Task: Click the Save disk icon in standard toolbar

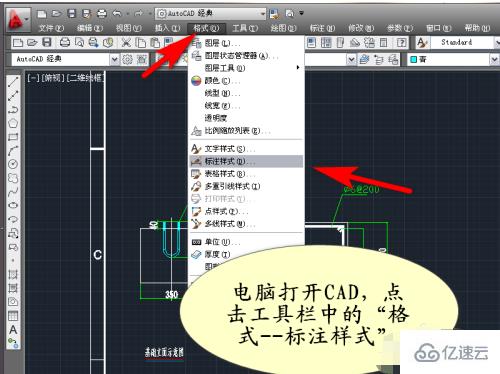Action: coord(47,42)
